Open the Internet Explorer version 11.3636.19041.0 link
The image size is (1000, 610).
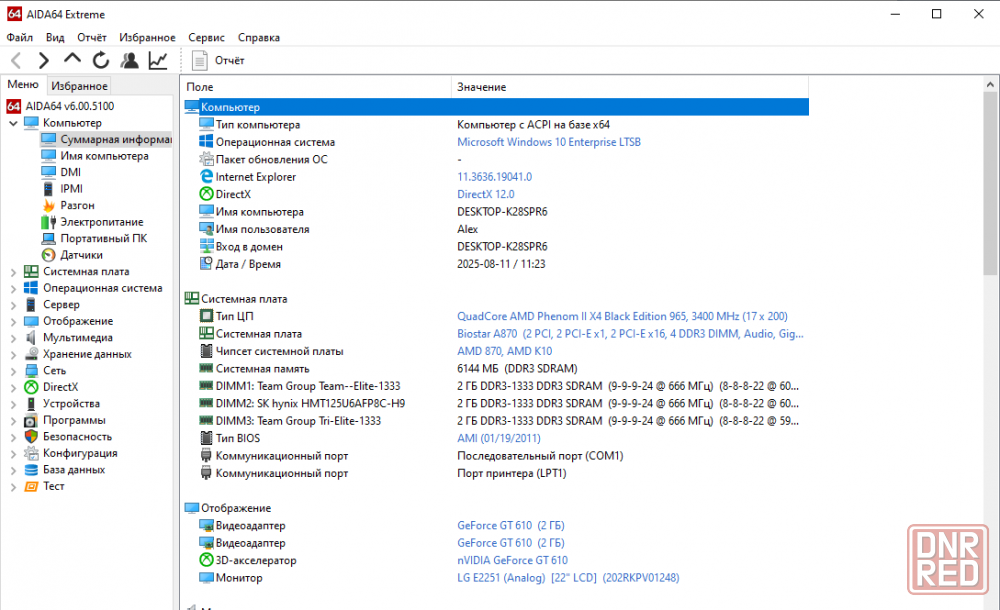[494, 177]
